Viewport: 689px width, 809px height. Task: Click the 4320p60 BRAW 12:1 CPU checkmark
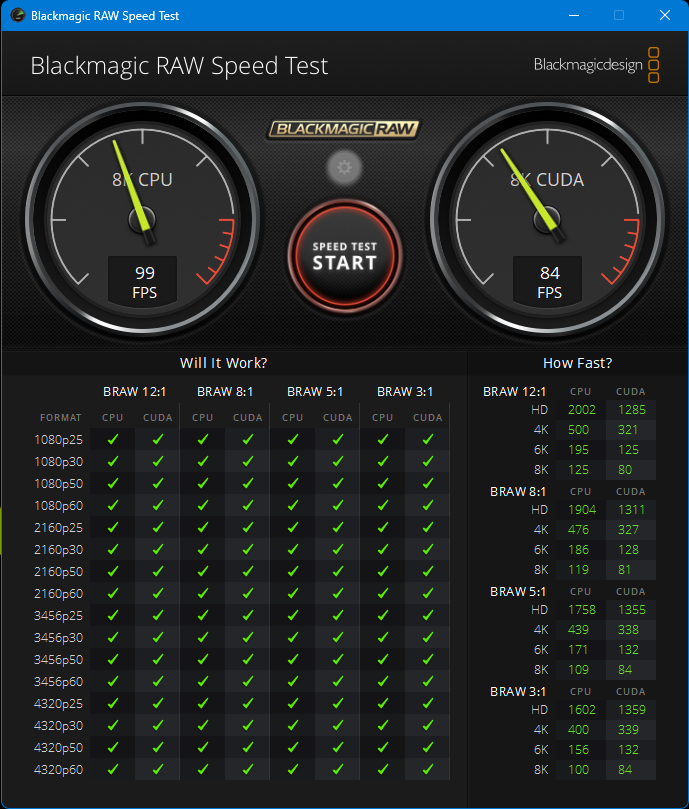coord(113,770)
